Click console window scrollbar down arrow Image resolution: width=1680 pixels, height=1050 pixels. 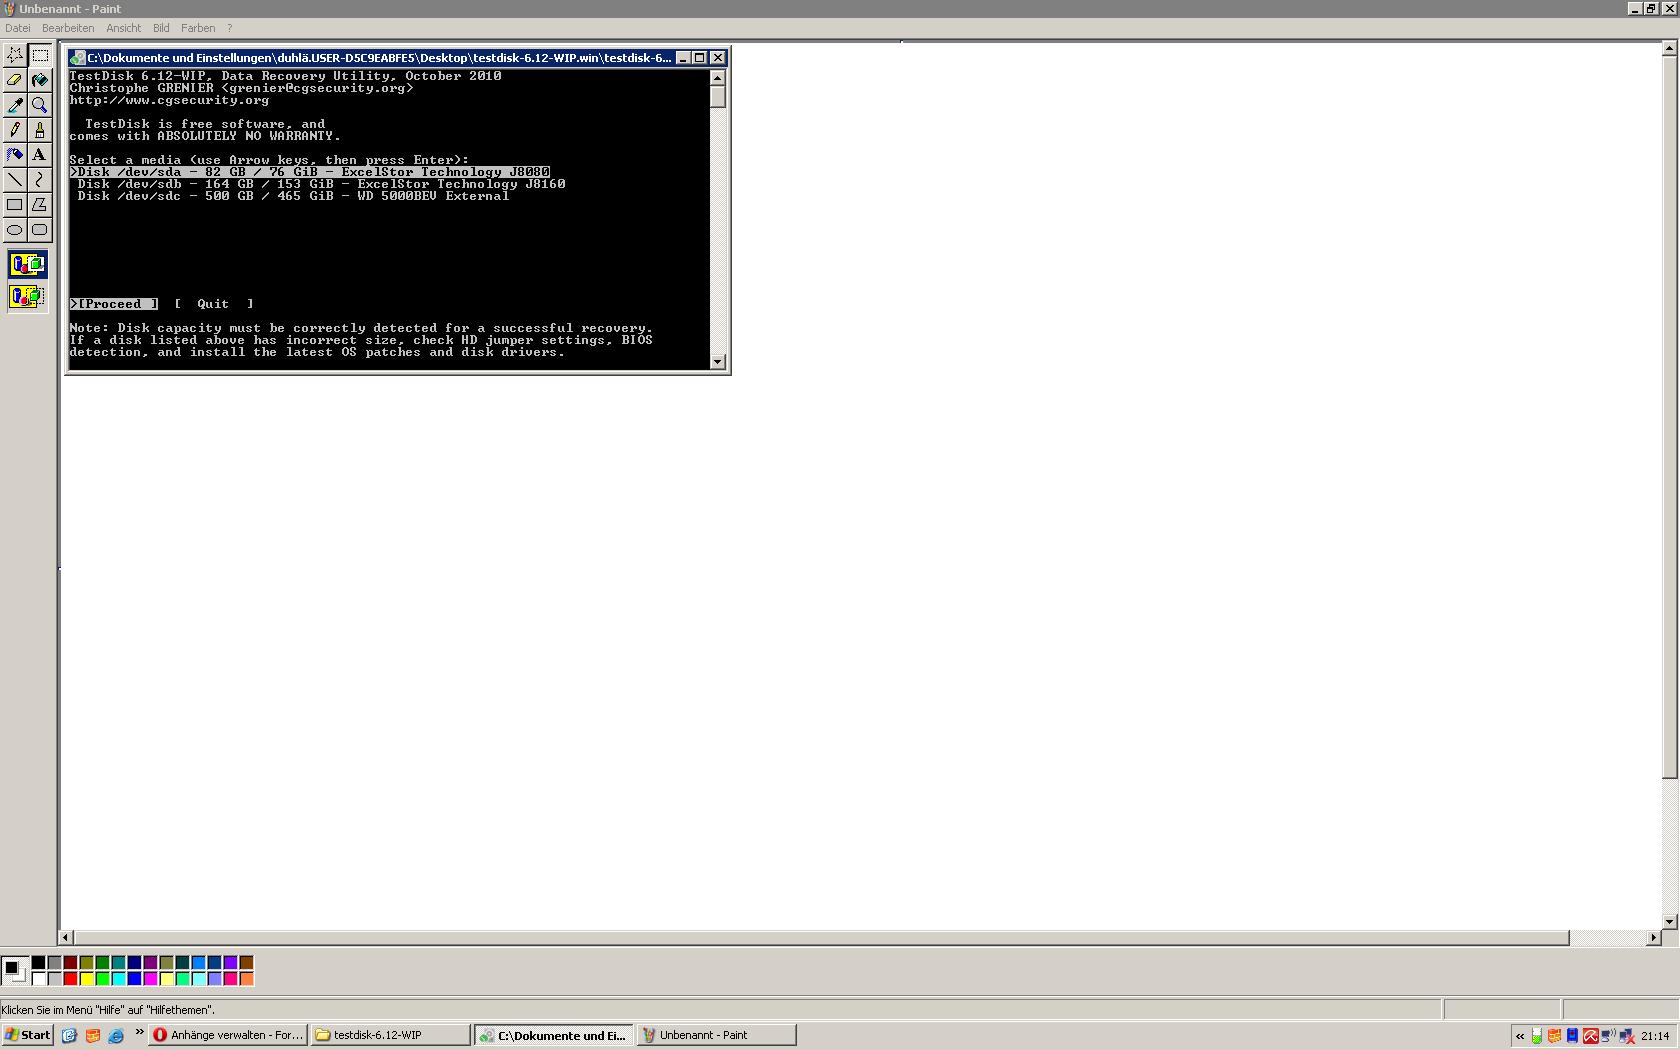pyautogui.click(x=718, y=361)
